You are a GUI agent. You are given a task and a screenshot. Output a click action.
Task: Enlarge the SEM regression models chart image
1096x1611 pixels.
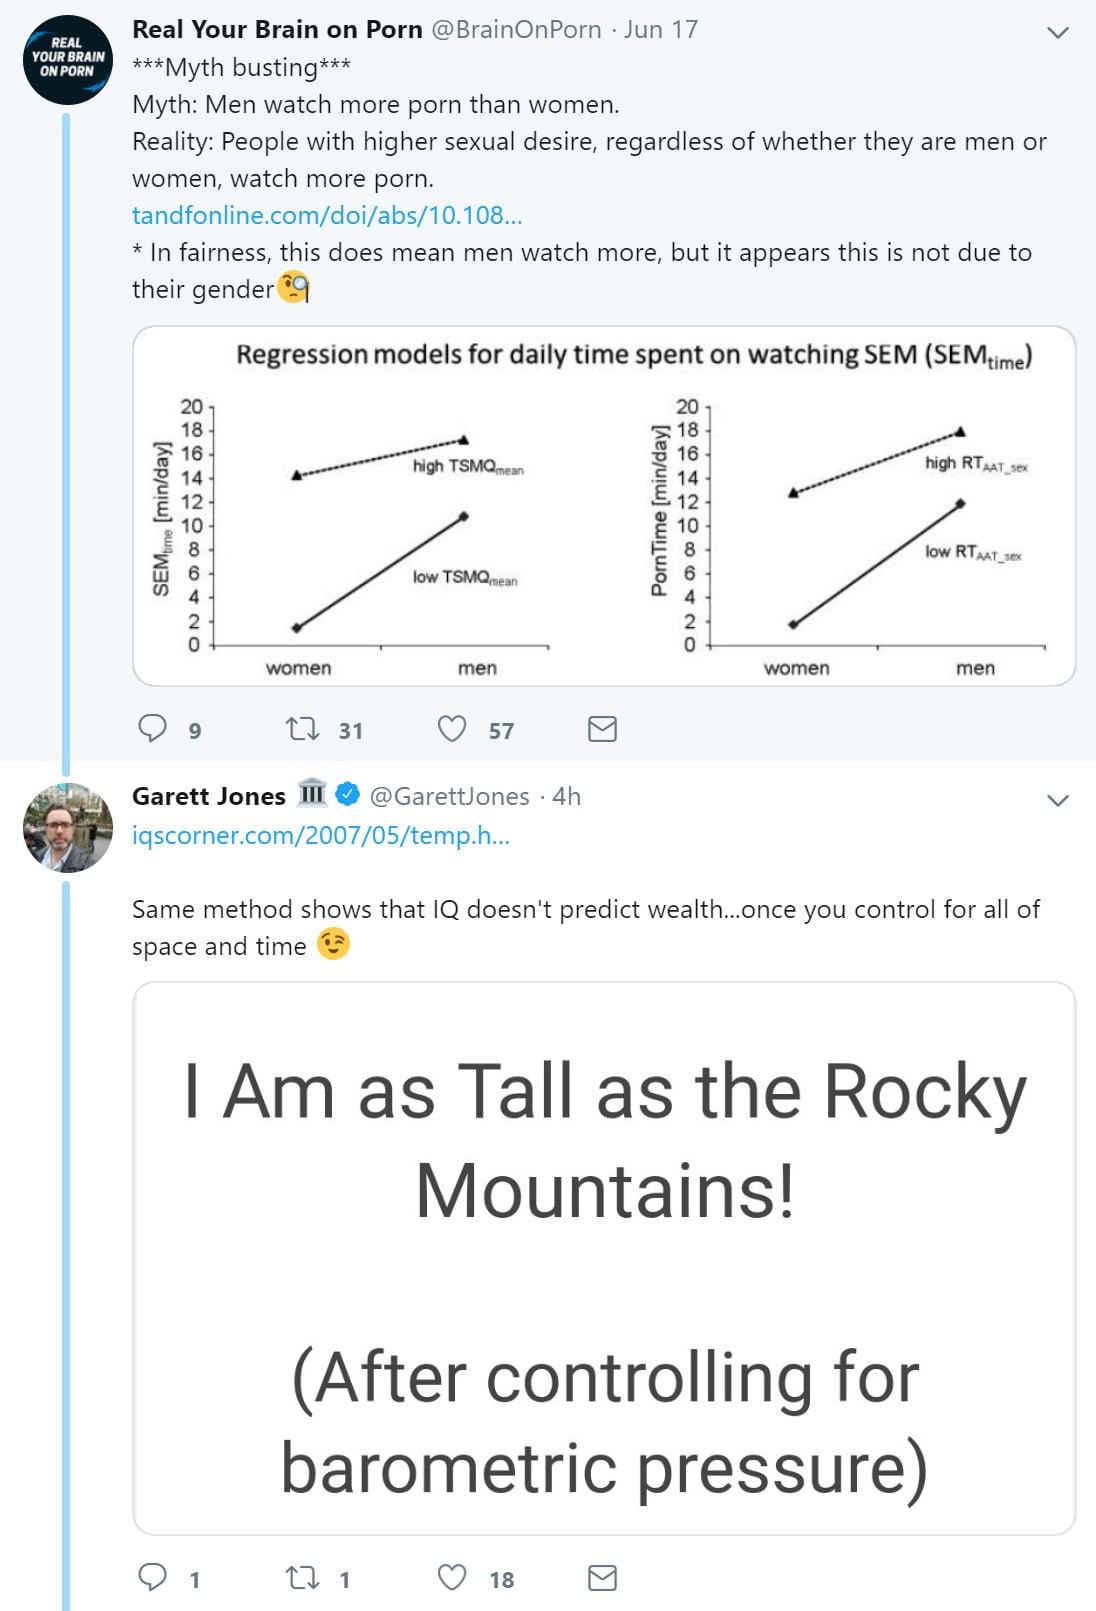[604, 506]
